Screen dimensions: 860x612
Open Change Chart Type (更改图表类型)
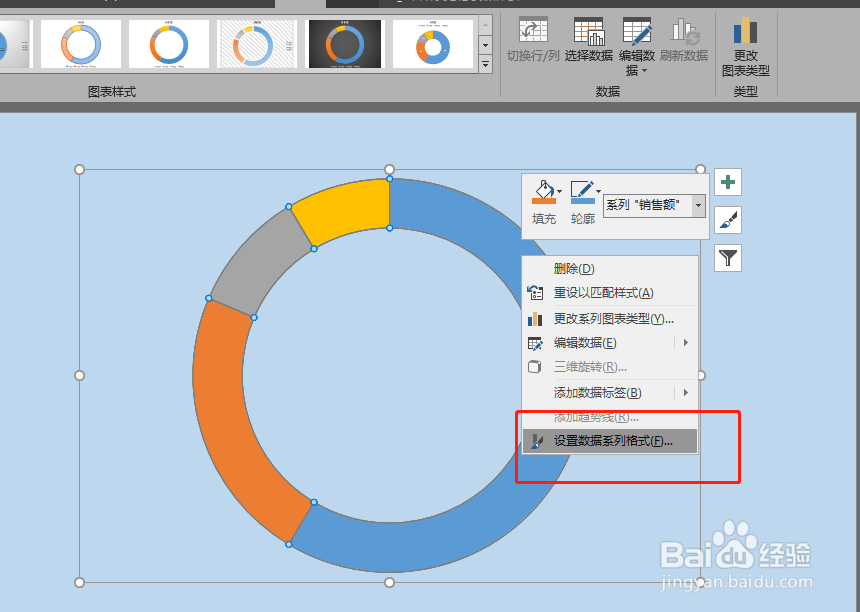(x=745, y=47)
